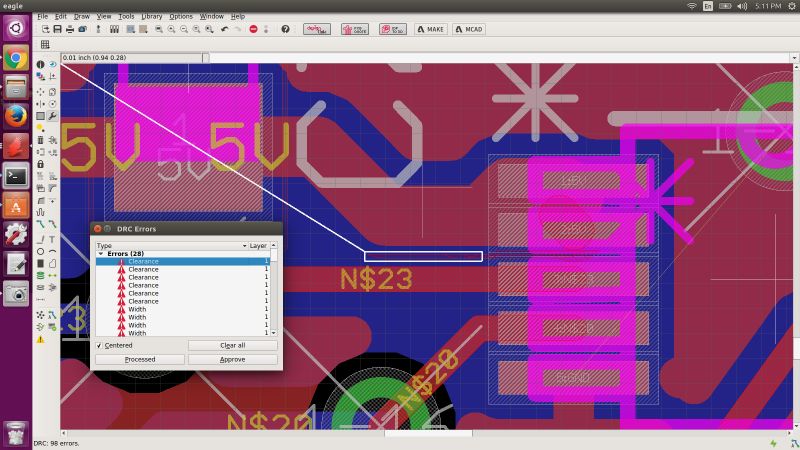Viewport: 800px width, 450px height.
Task: Select the Text T tool
Action: point(53,239)
